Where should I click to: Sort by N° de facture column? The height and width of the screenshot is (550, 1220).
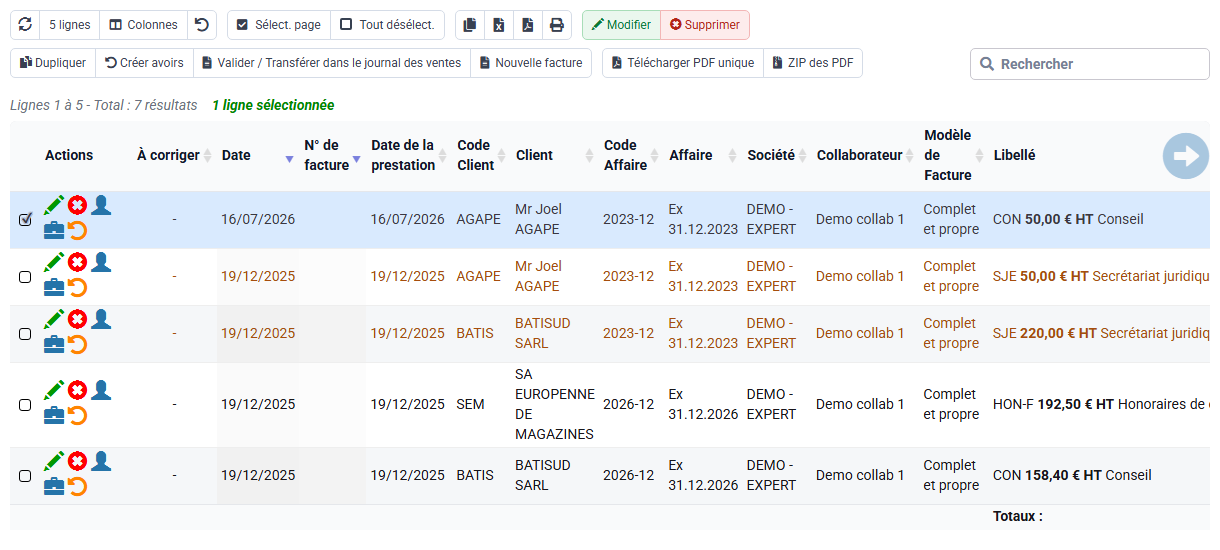click(x=331, y=156)
